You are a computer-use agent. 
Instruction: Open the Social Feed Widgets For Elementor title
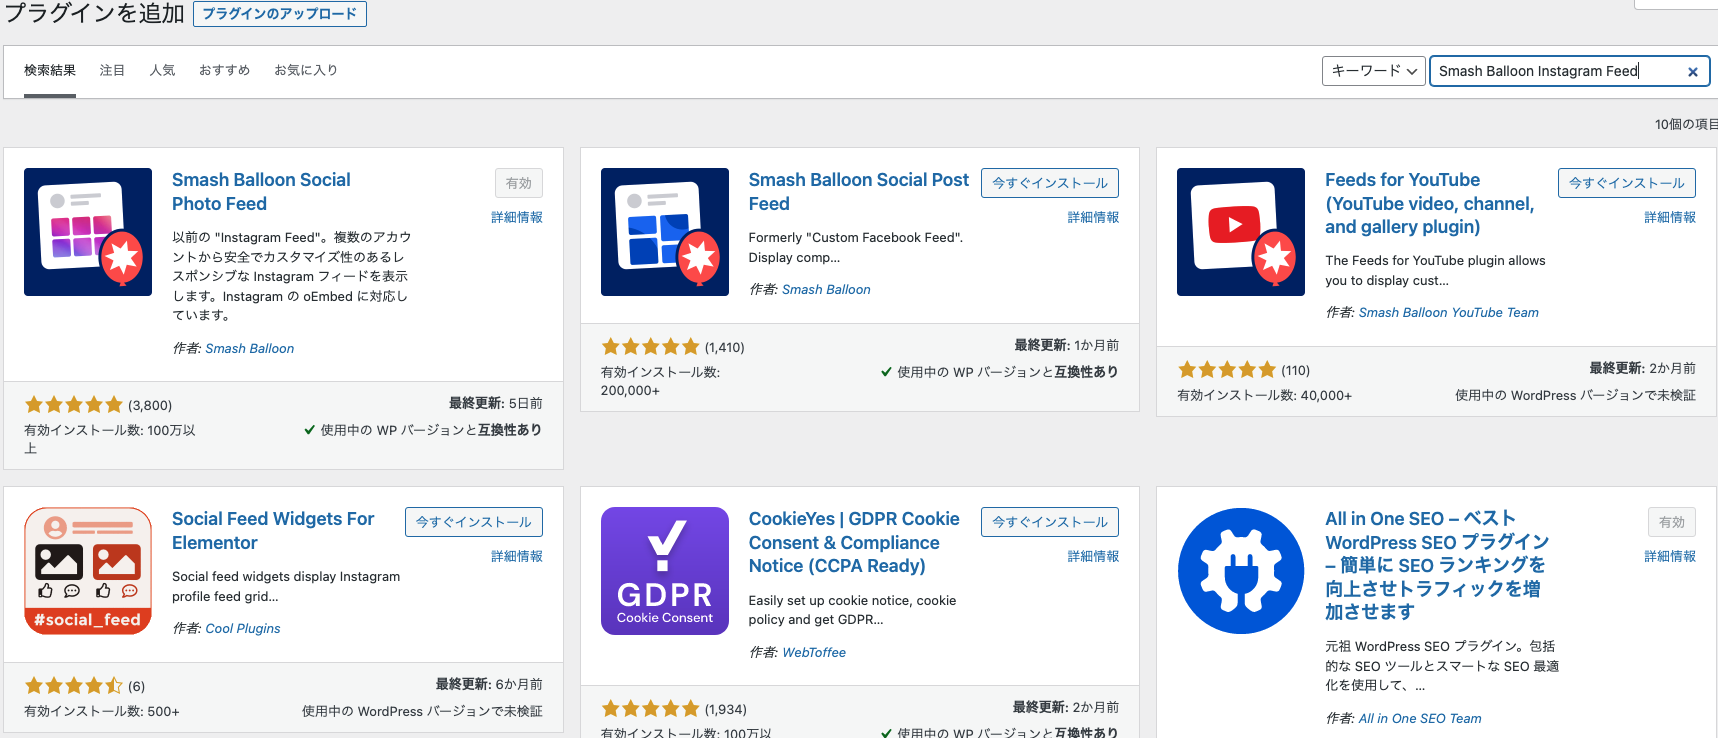tap(273, 531)
